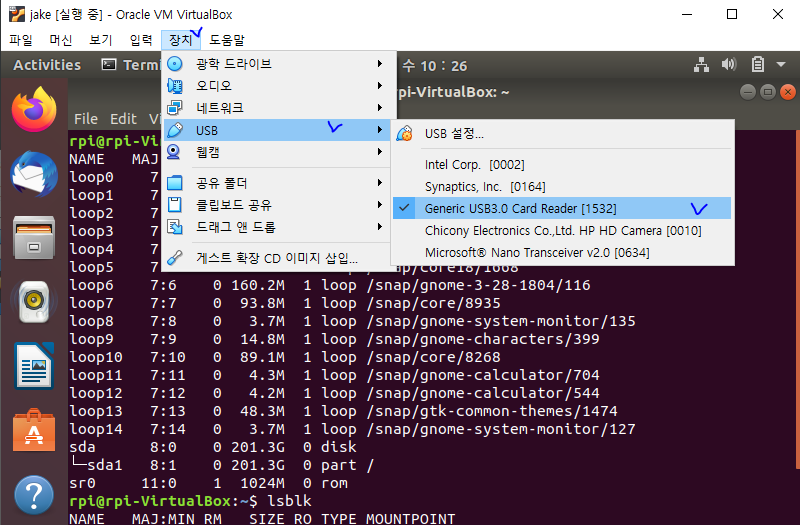Open the 파일 menu in VirtualBox
This screenshot has height=525, width=800.
tap(21, 40)
